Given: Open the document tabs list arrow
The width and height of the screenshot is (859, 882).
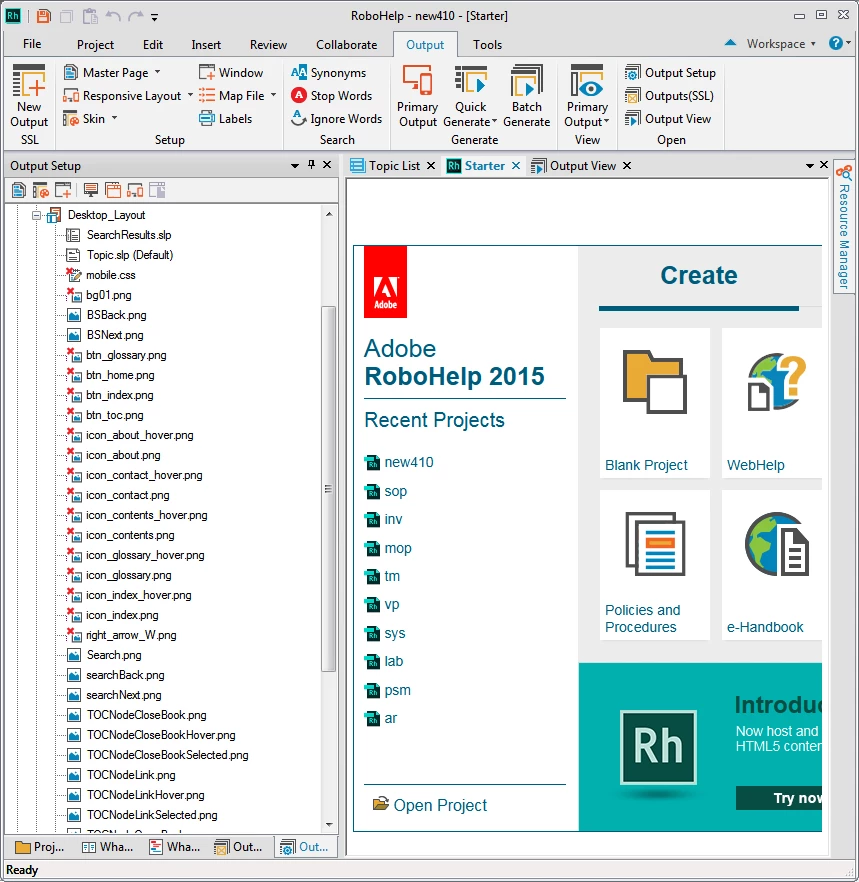Looking at the screenshot, I should 809,166.
